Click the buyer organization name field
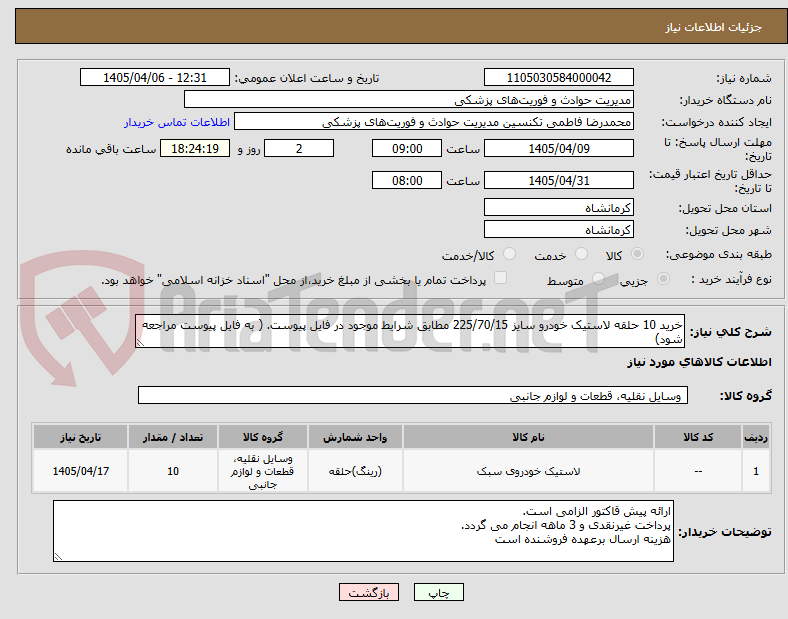The height and width of the screenshot is (619, 788). click(x=409, y=99)
